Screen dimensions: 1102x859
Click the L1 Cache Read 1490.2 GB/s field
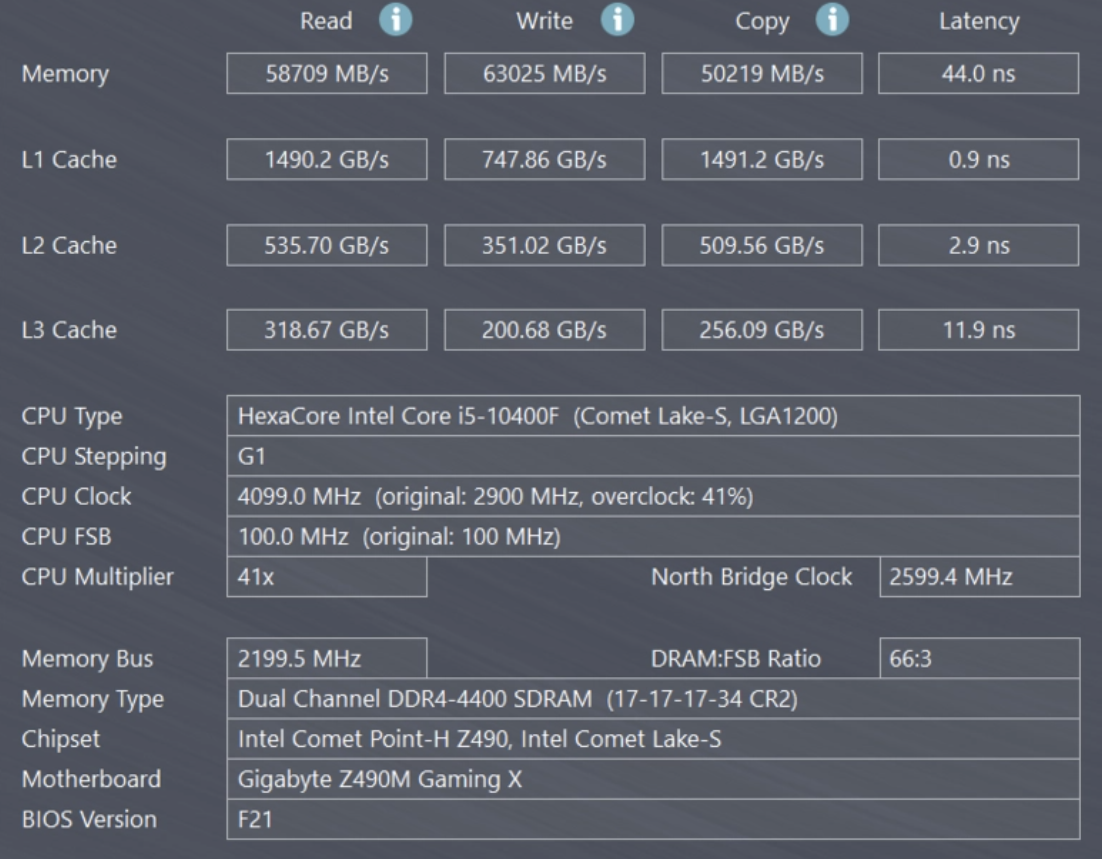pyautogui.click(x=326, y=160)
